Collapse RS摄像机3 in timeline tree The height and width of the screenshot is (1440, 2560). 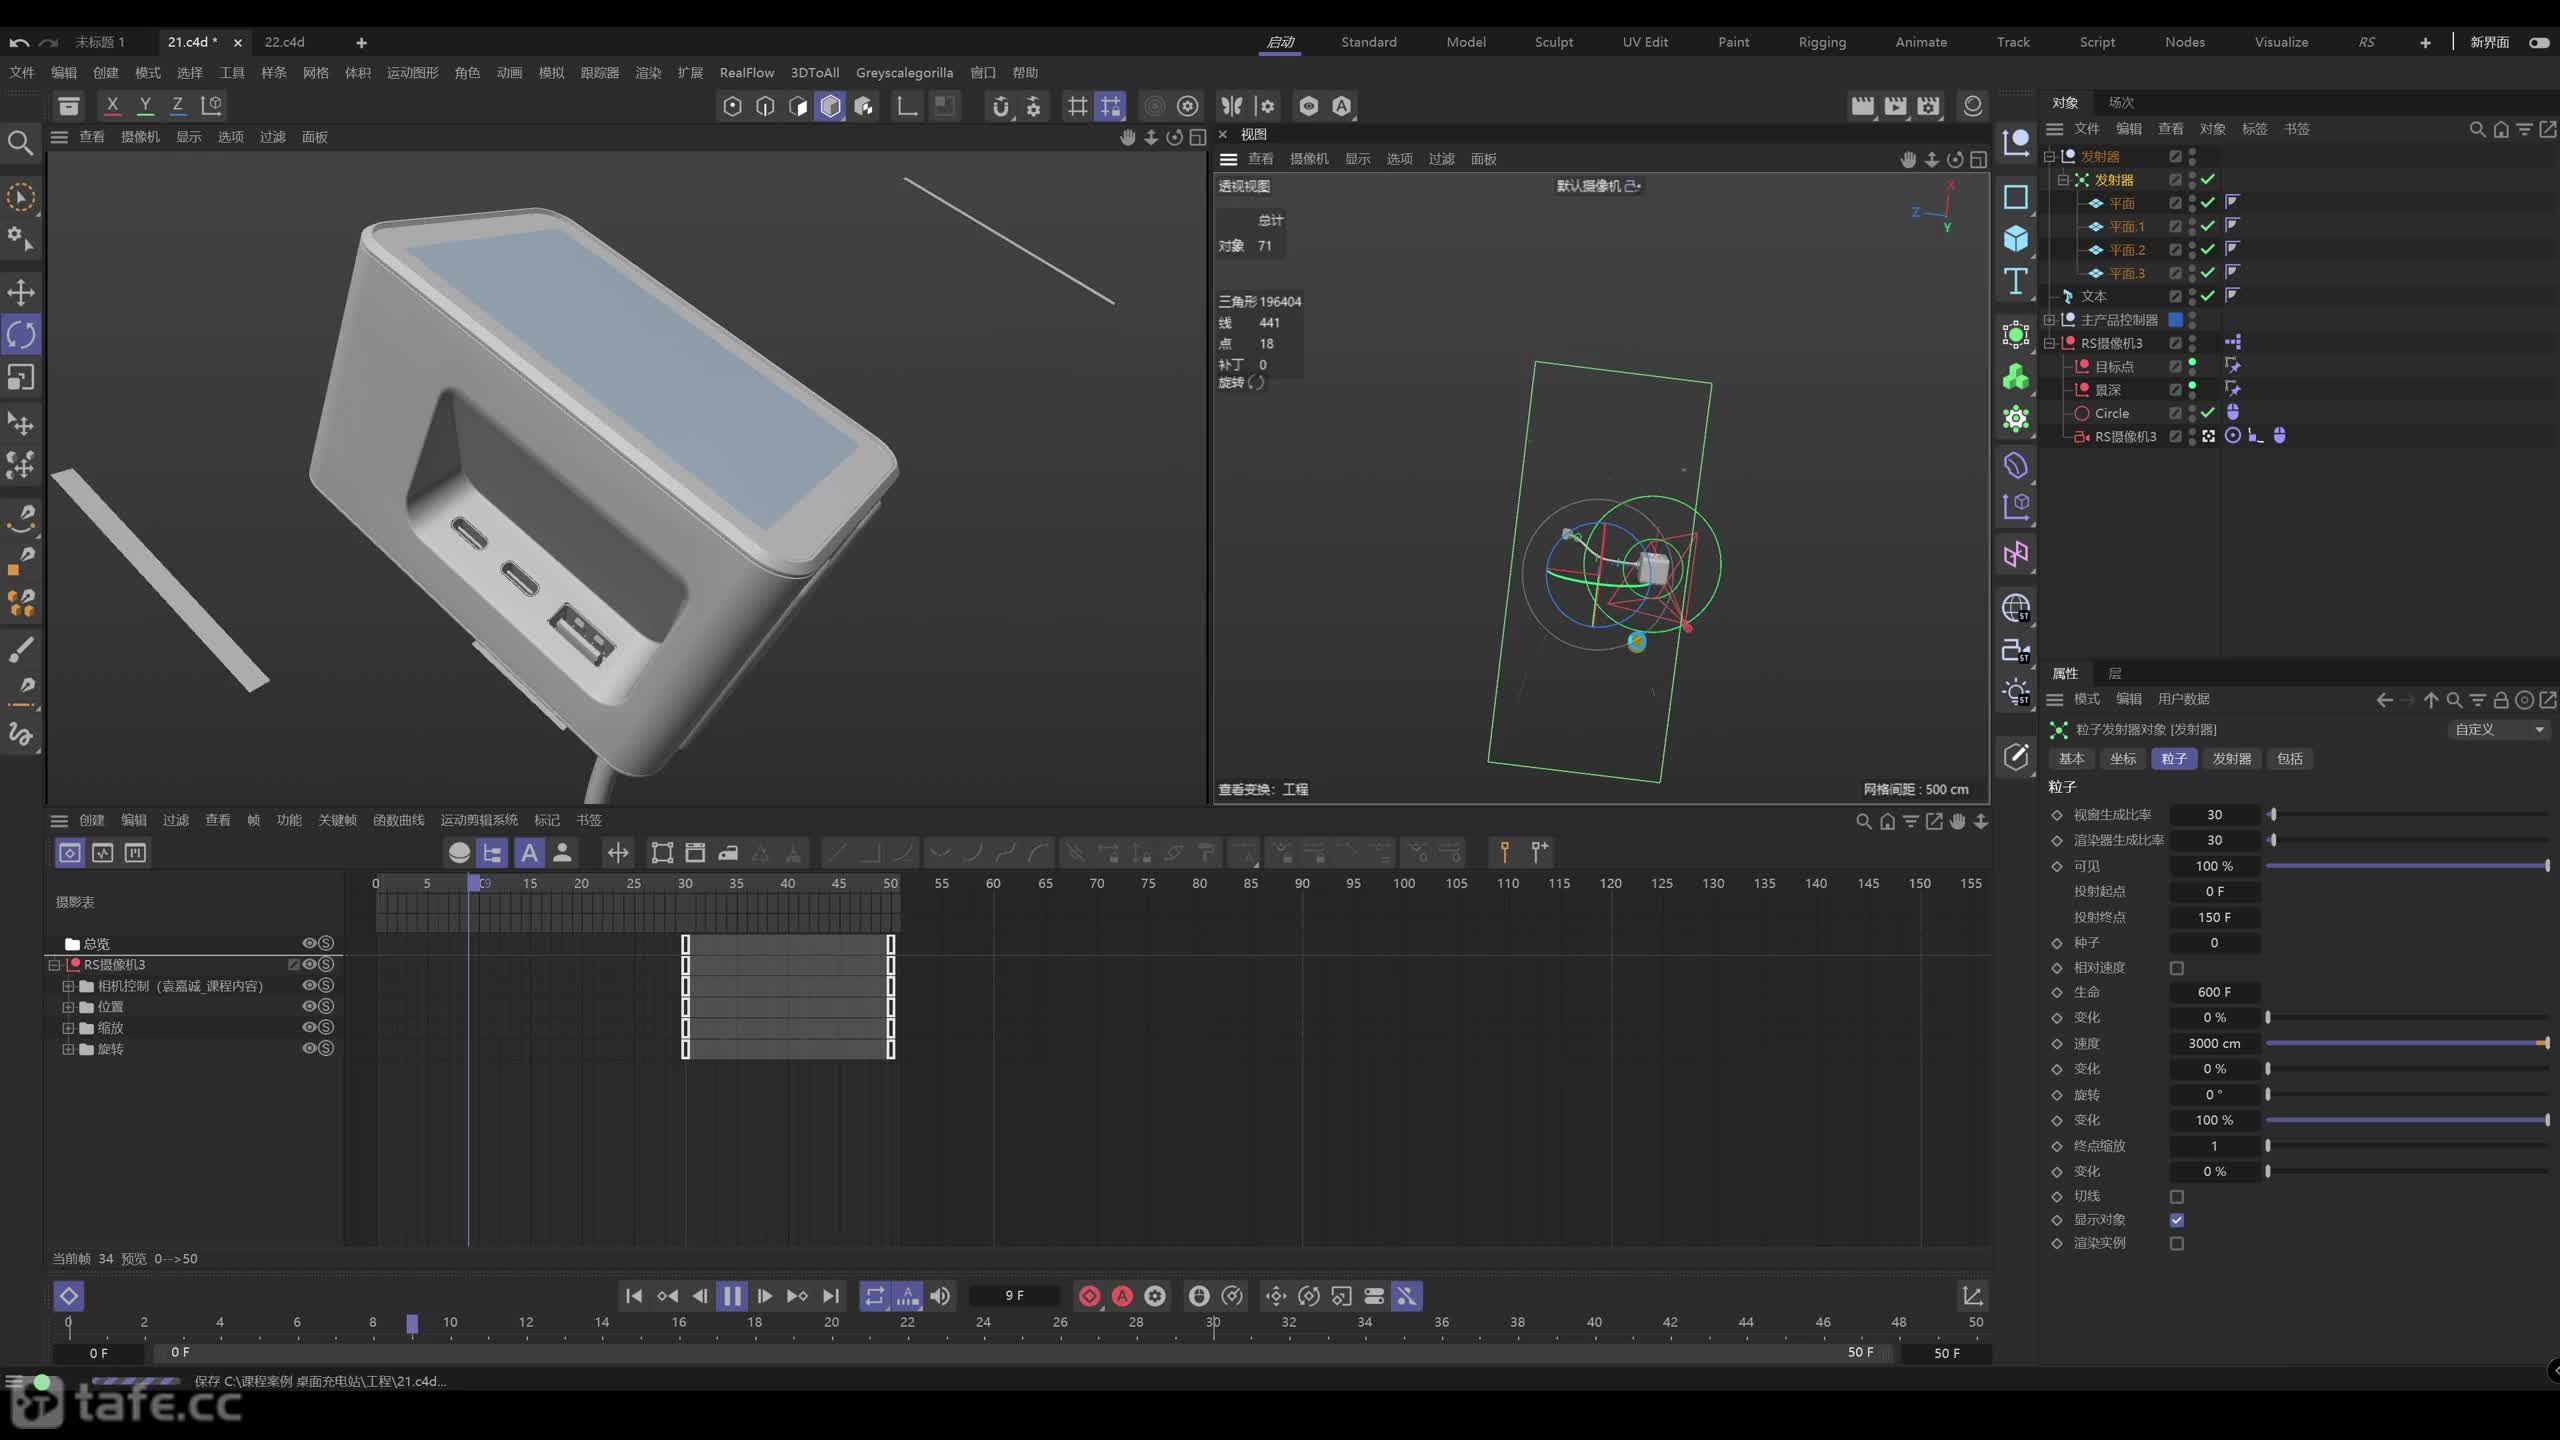point(54,965)
